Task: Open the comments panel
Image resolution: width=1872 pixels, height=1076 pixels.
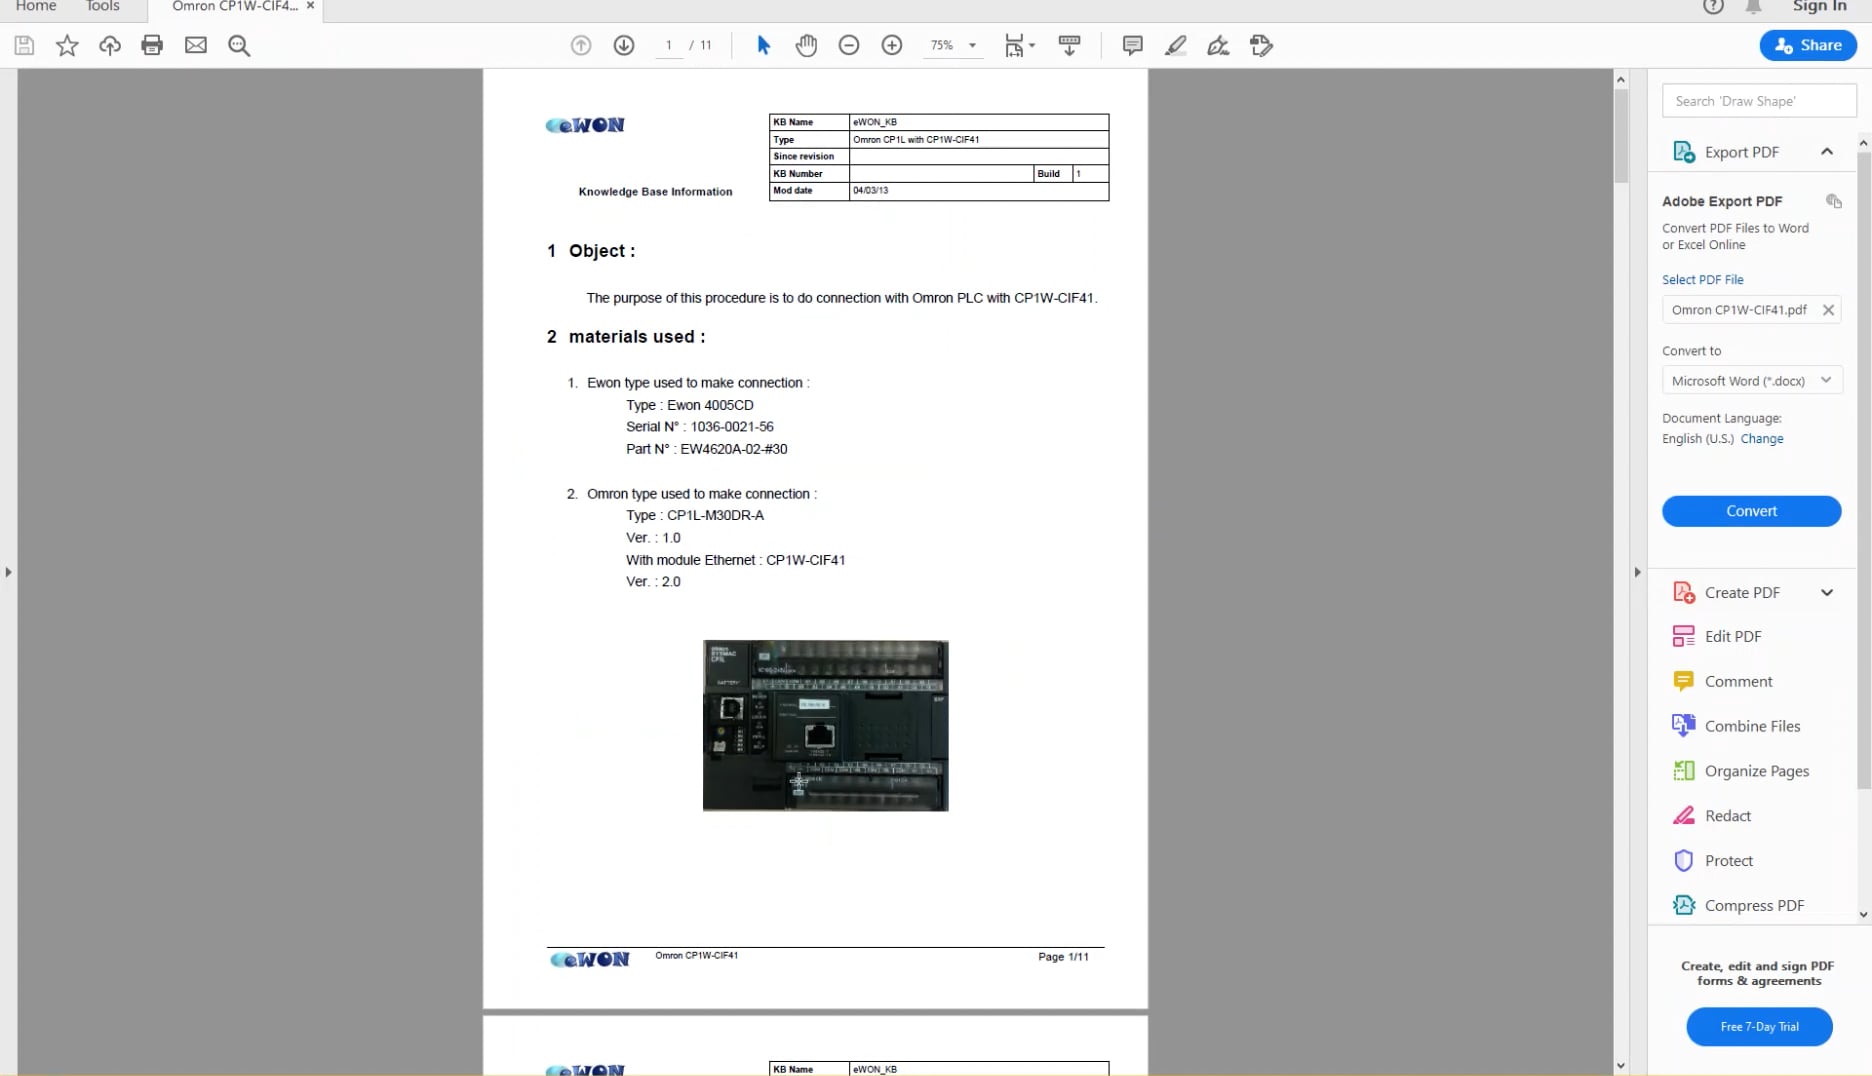Action: 1131,45
